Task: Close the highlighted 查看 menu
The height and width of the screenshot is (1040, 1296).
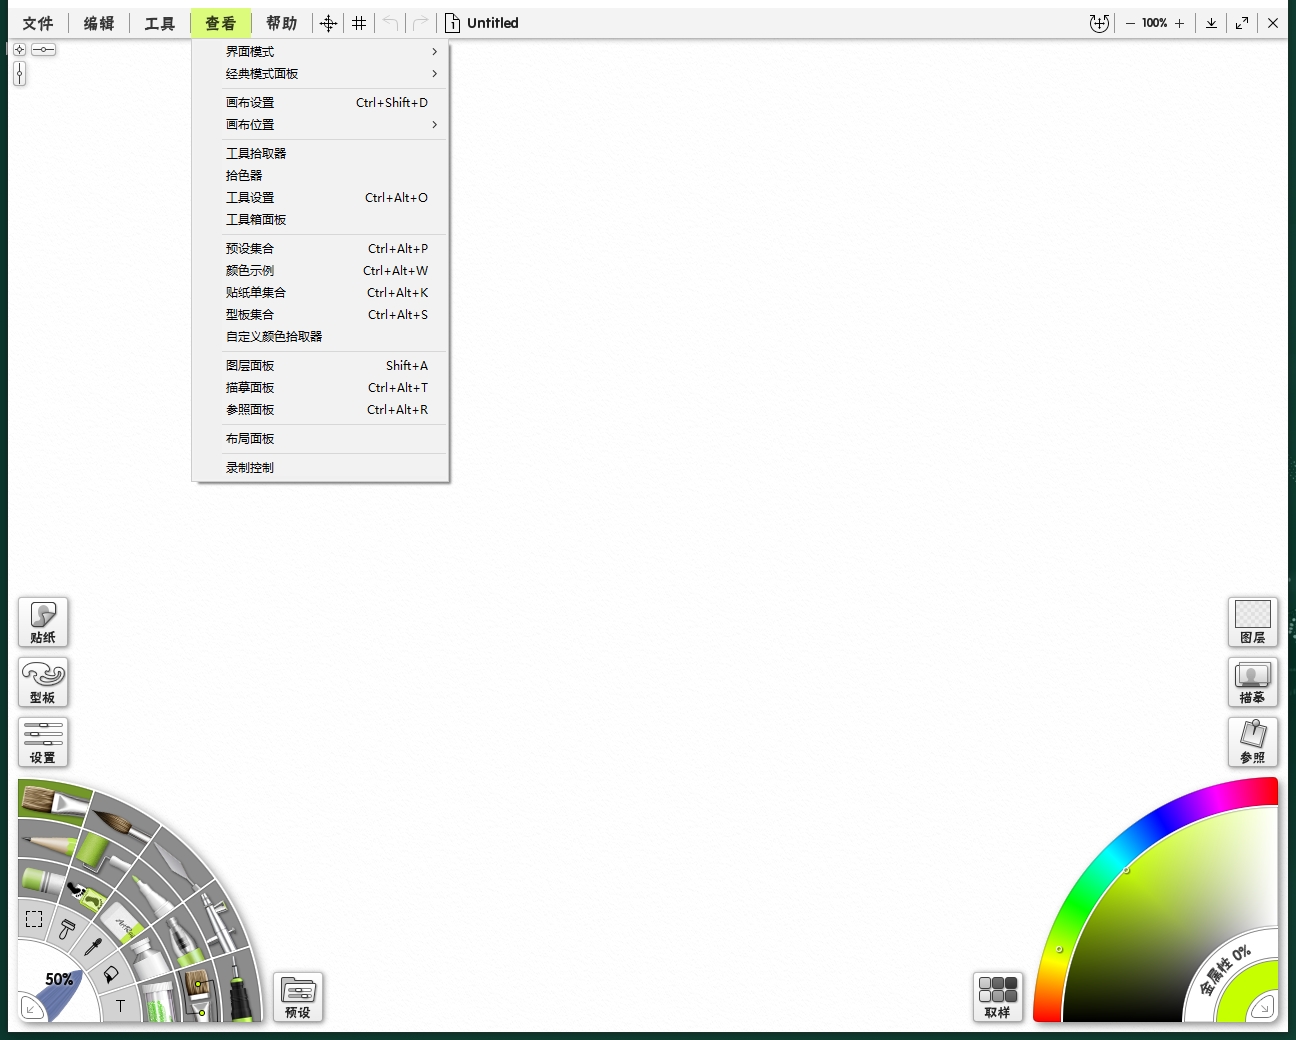Action: (x=221, y=23)
